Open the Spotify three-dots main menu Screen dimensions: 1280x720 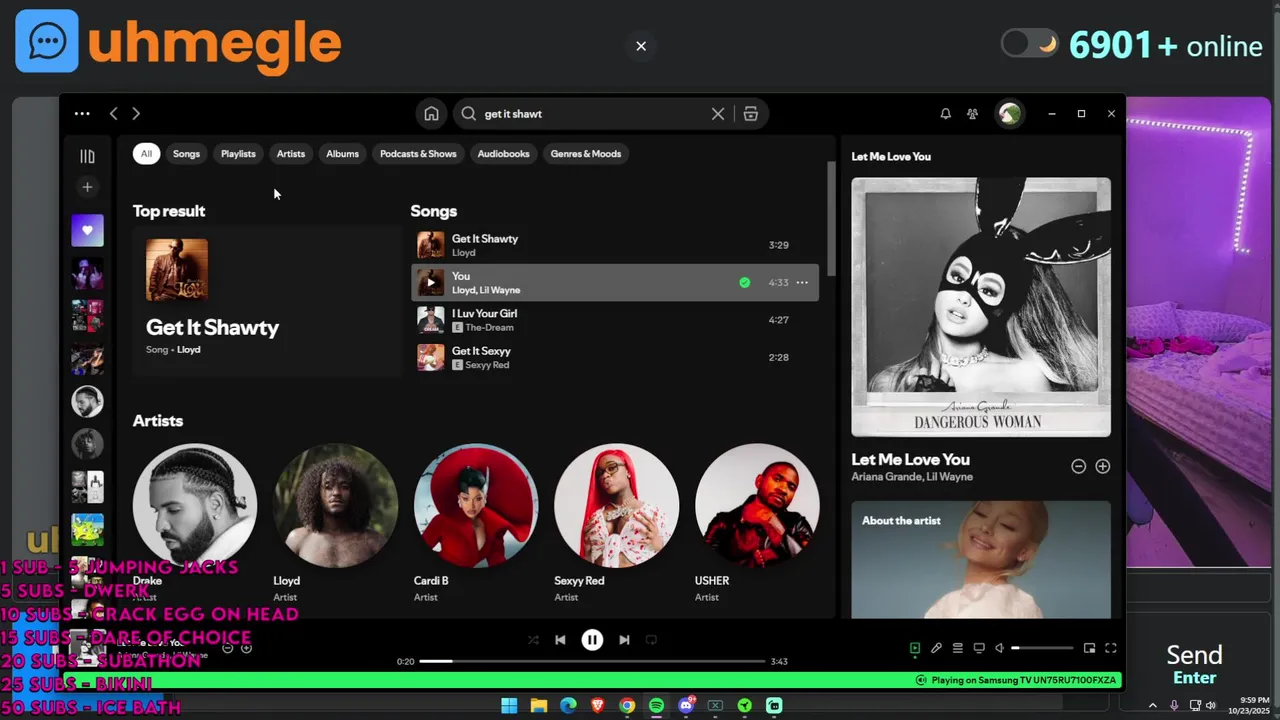(82, 114)
